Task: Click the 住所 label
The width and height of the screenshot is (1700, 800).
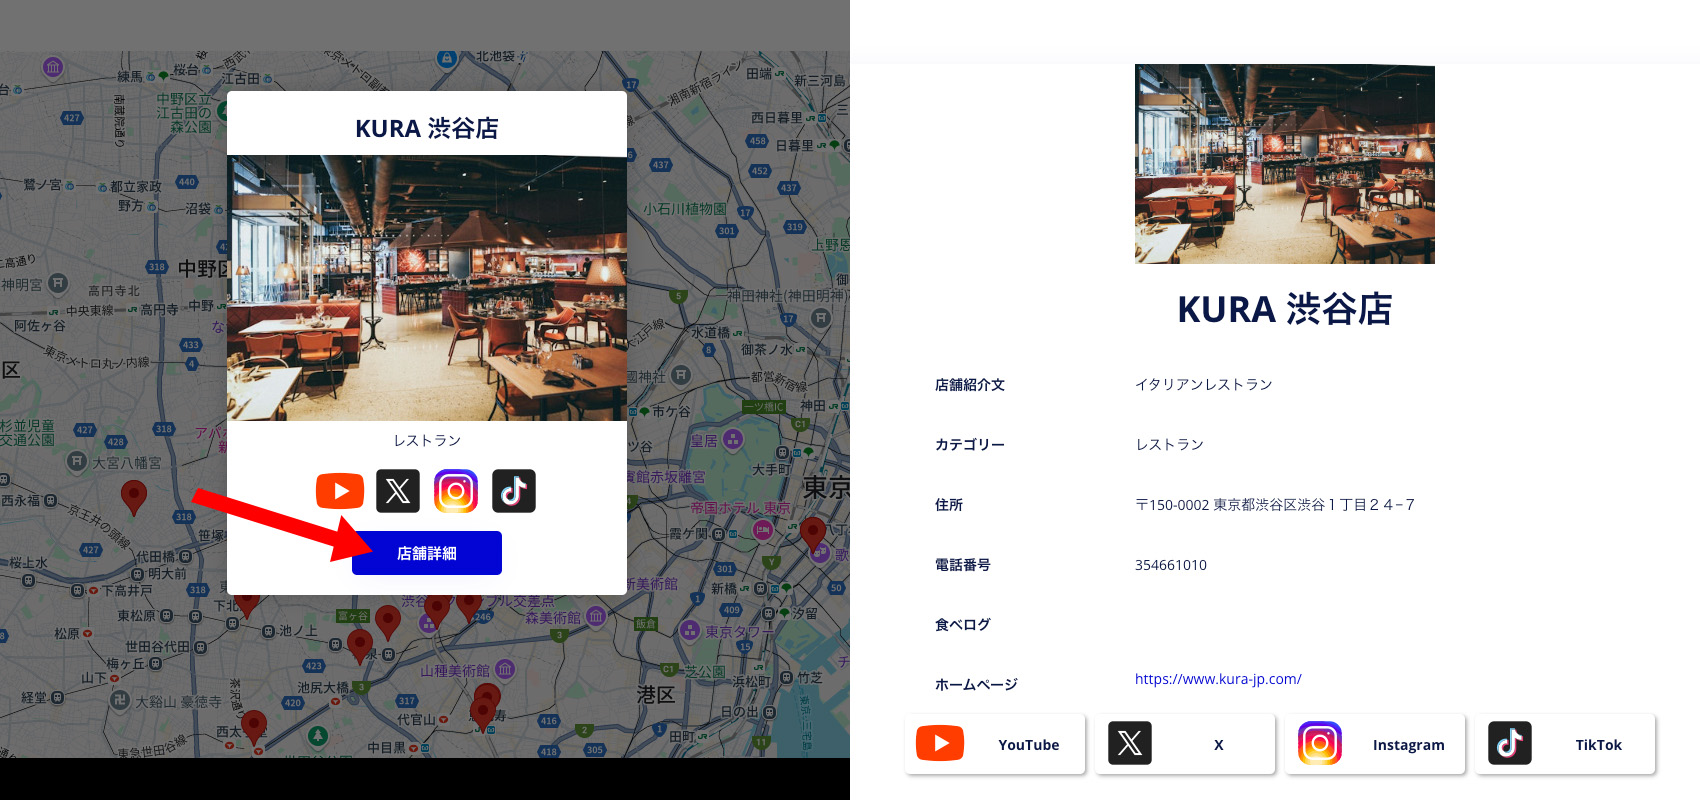Action: pyautogui.click(x=949, y=505)
